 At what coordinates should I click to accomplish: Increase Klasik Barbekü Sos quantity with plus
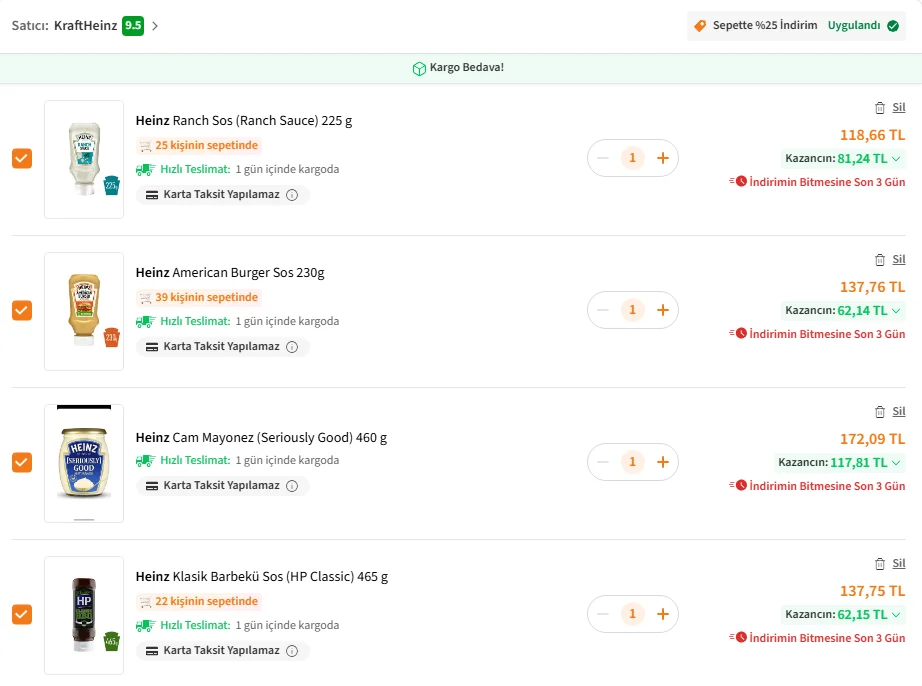663,614
